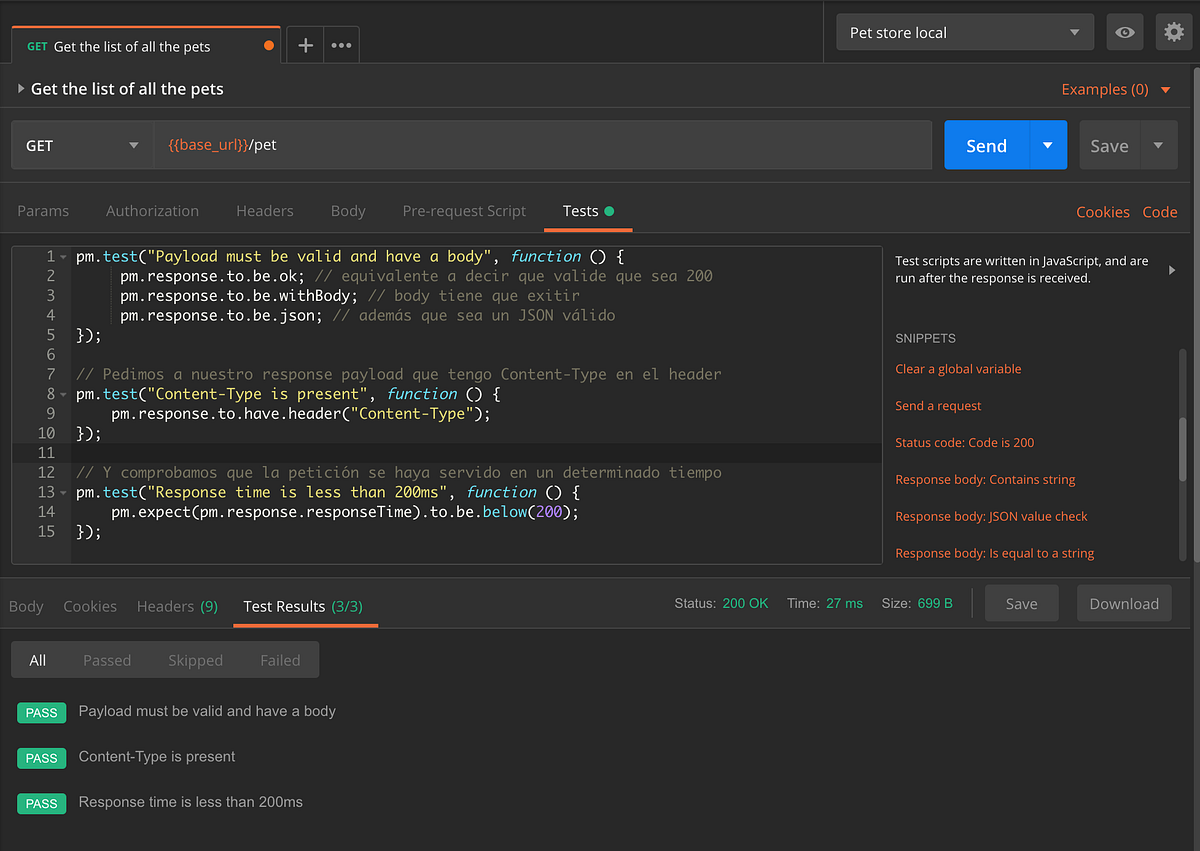The image size is (1200, 851).
Task: Show Skipped tests in results filter
Action: pos(195,660)
